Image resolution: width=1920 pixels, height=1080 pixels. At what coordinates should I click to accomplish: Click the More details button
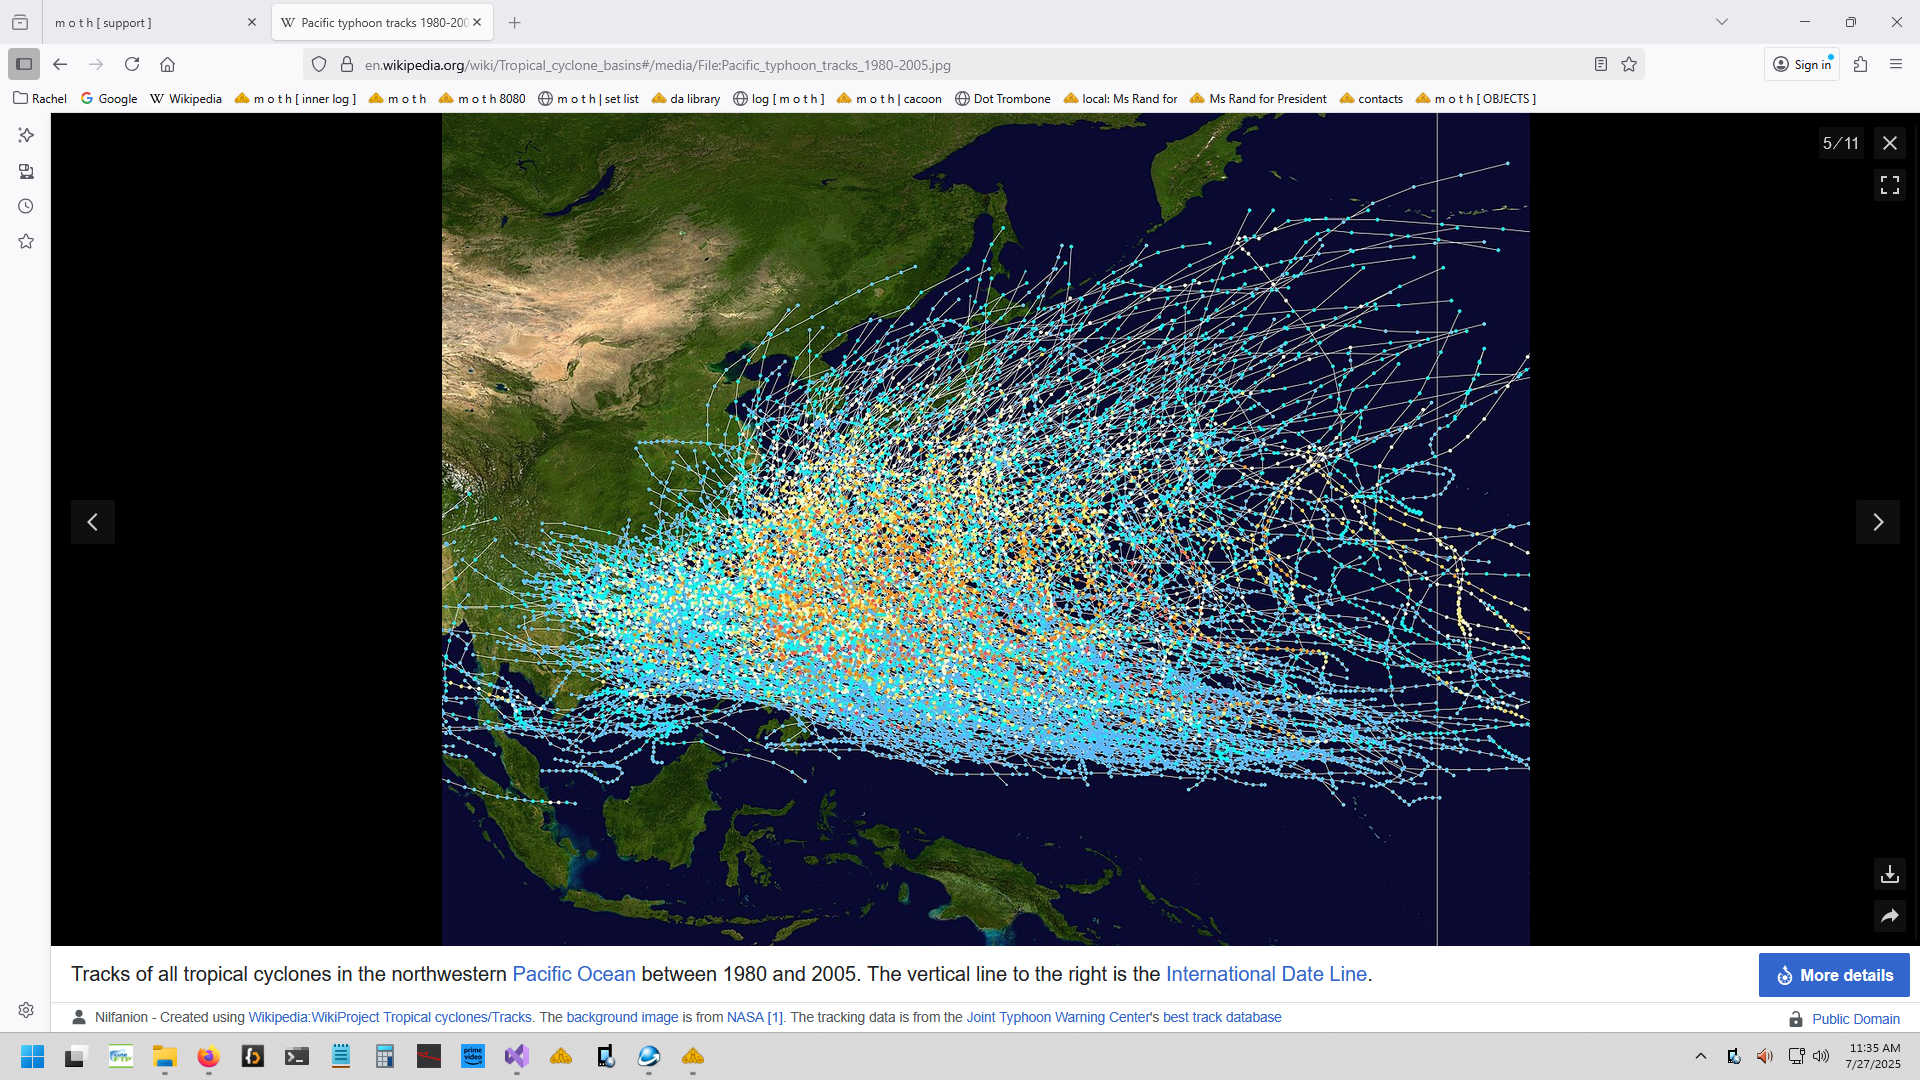[1833, 975]
